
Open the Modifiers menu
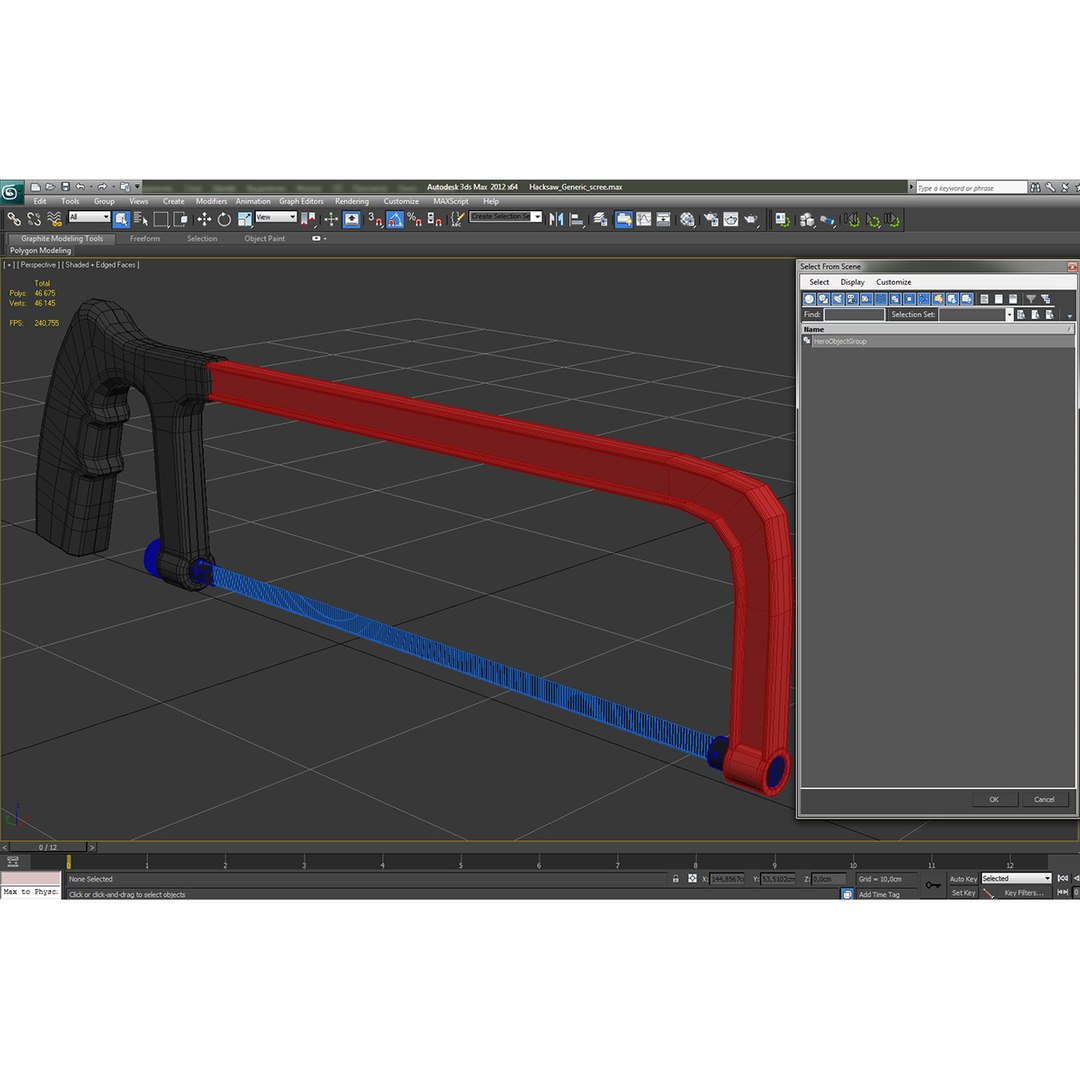pos(211,201)
